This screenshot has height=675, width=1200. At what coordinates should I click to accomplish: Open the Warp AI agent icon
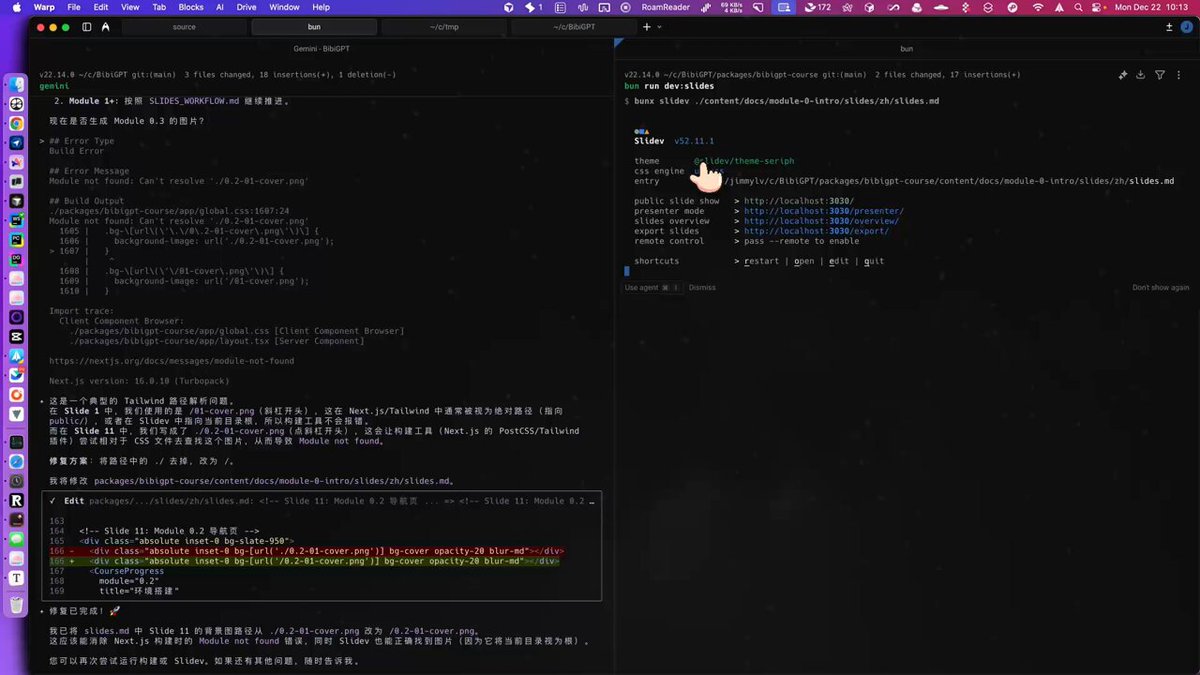[106, 27]
